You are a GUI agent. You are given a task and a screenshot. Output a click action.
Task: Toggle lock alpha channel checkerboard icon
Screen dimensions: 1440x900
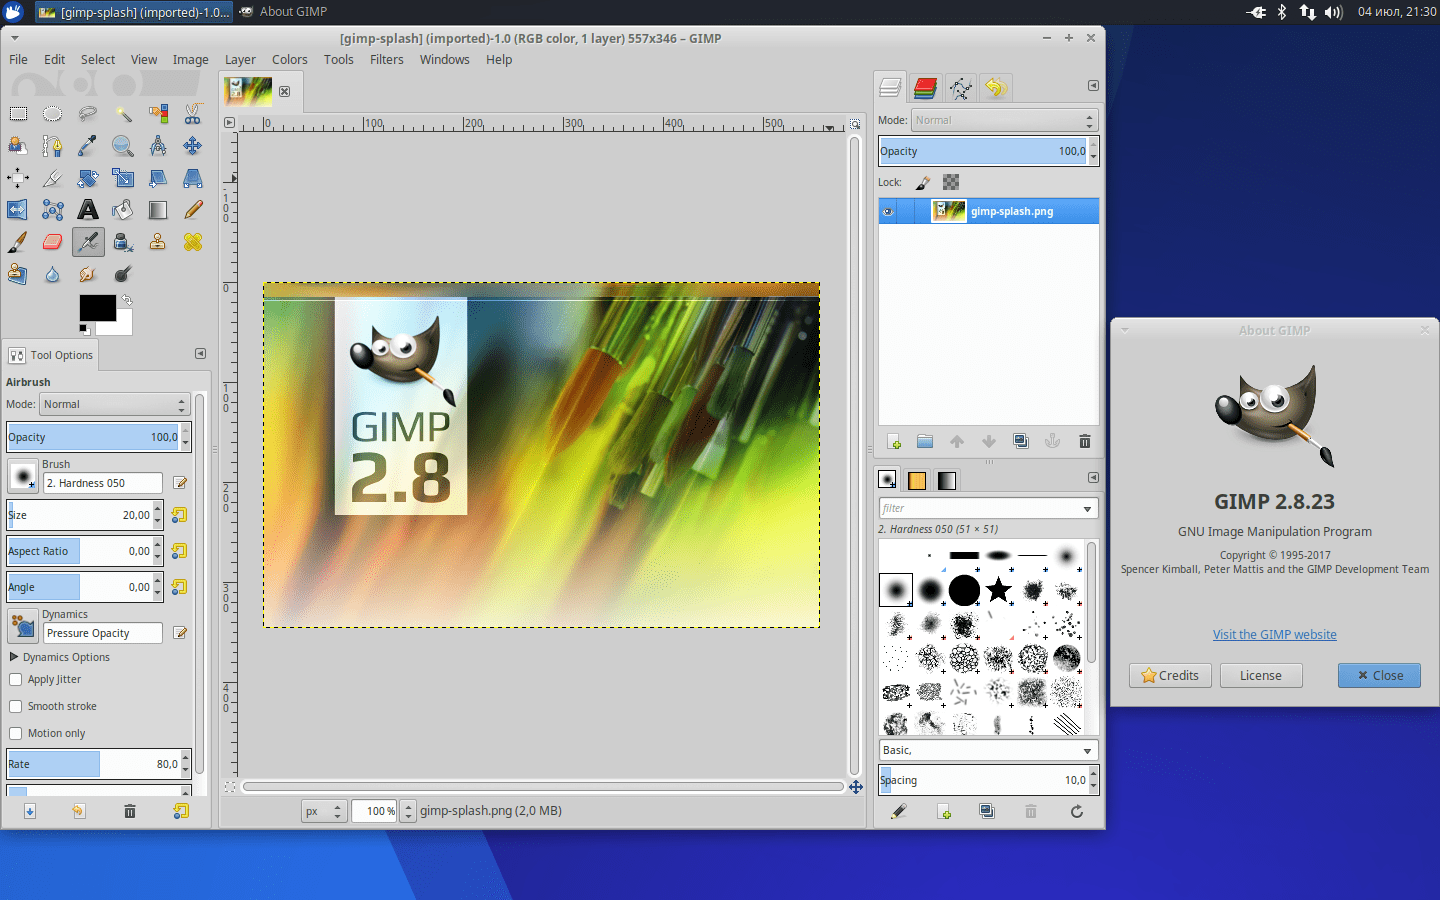click(951, 182)
